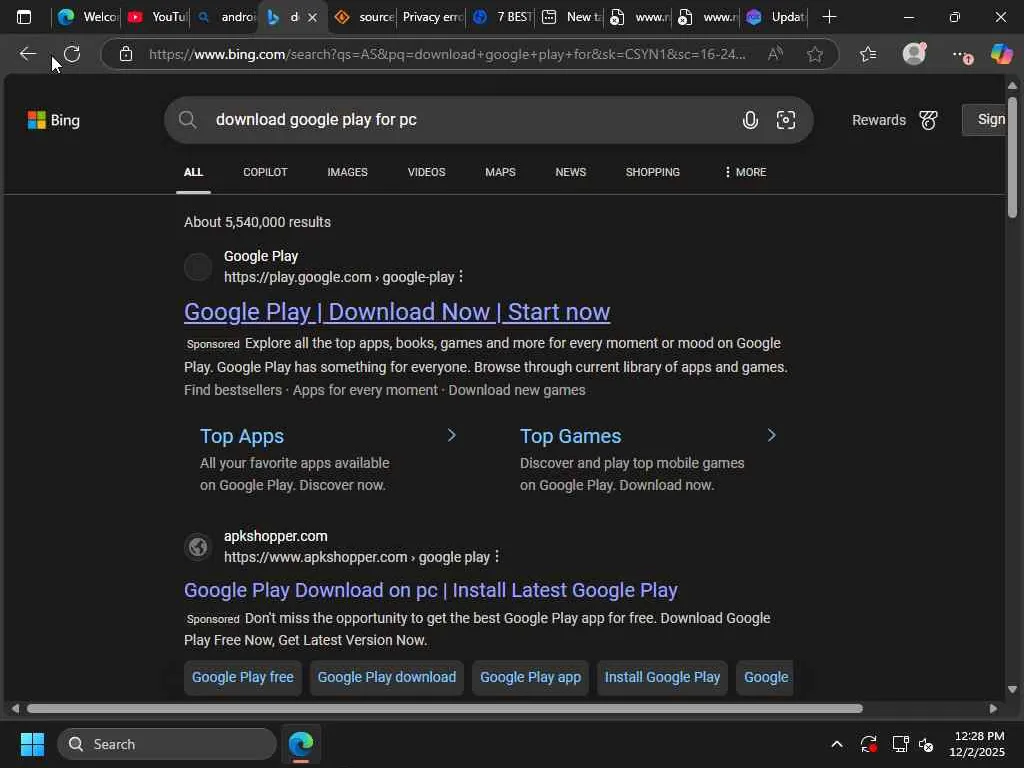1024x768 pixels.
Task: Reload the page with the refresh icon
Action: pos(72,54)
